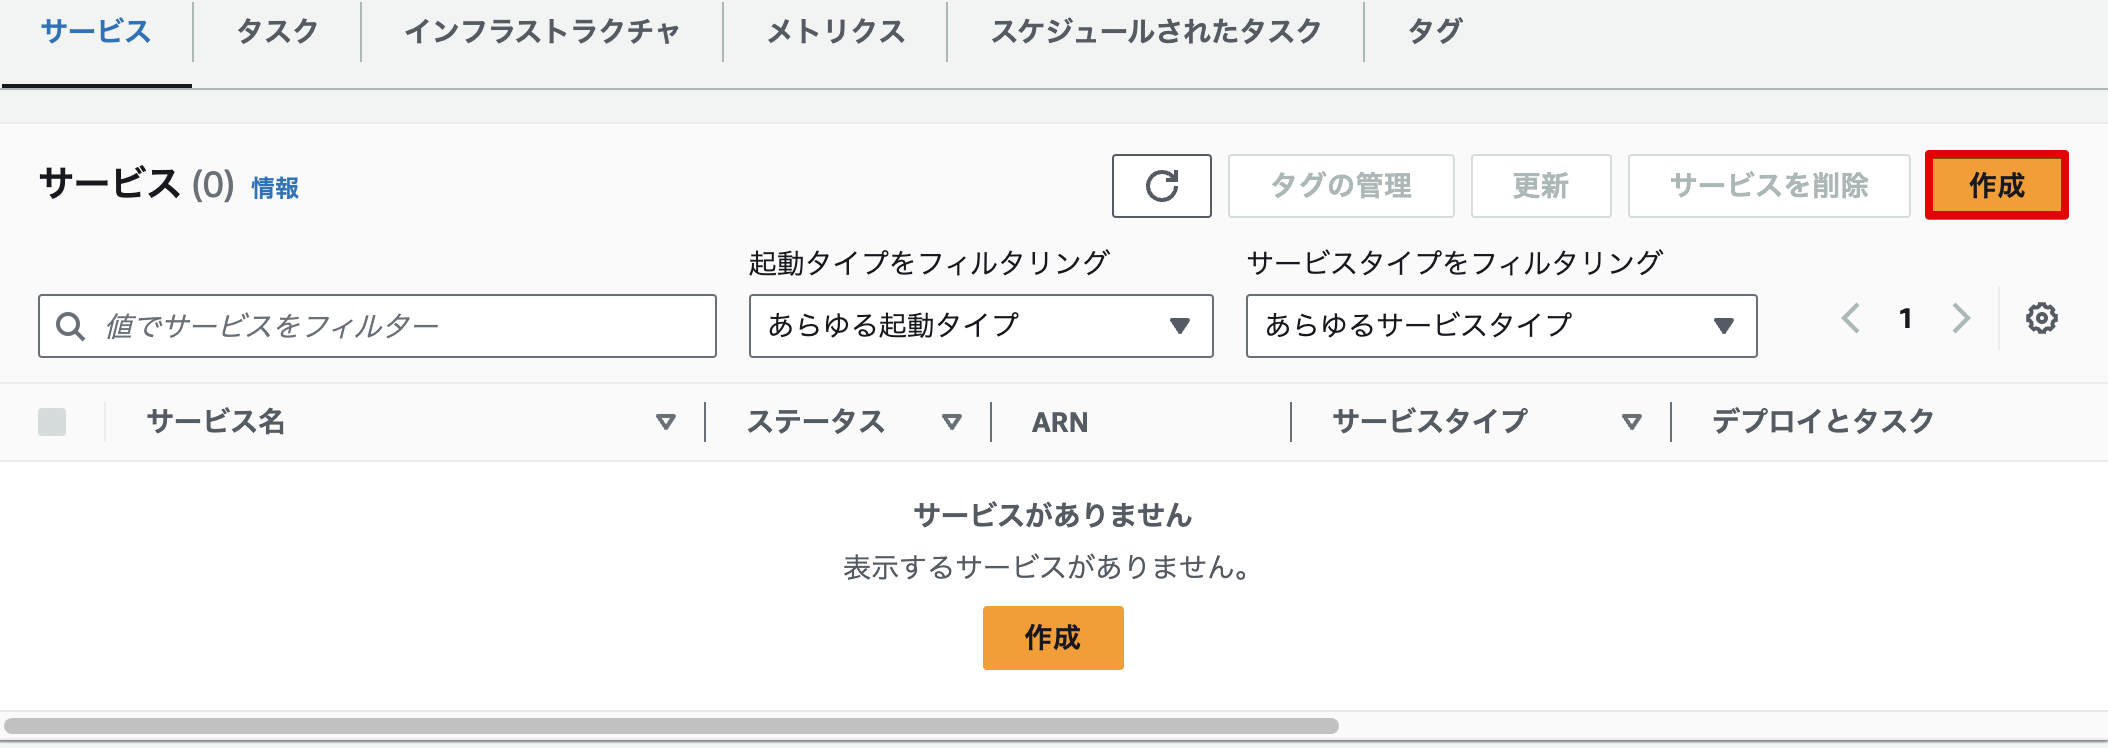Sort by サービス名 arrow
Image resolution: width=2108 pixels, height=748 pixels.
click(666, 422)
